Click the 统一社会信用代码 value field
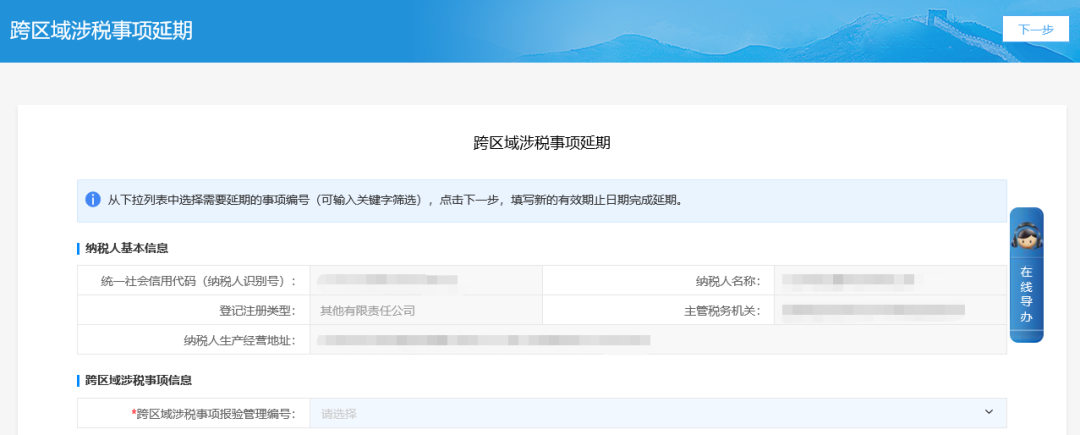 [425, 281]
